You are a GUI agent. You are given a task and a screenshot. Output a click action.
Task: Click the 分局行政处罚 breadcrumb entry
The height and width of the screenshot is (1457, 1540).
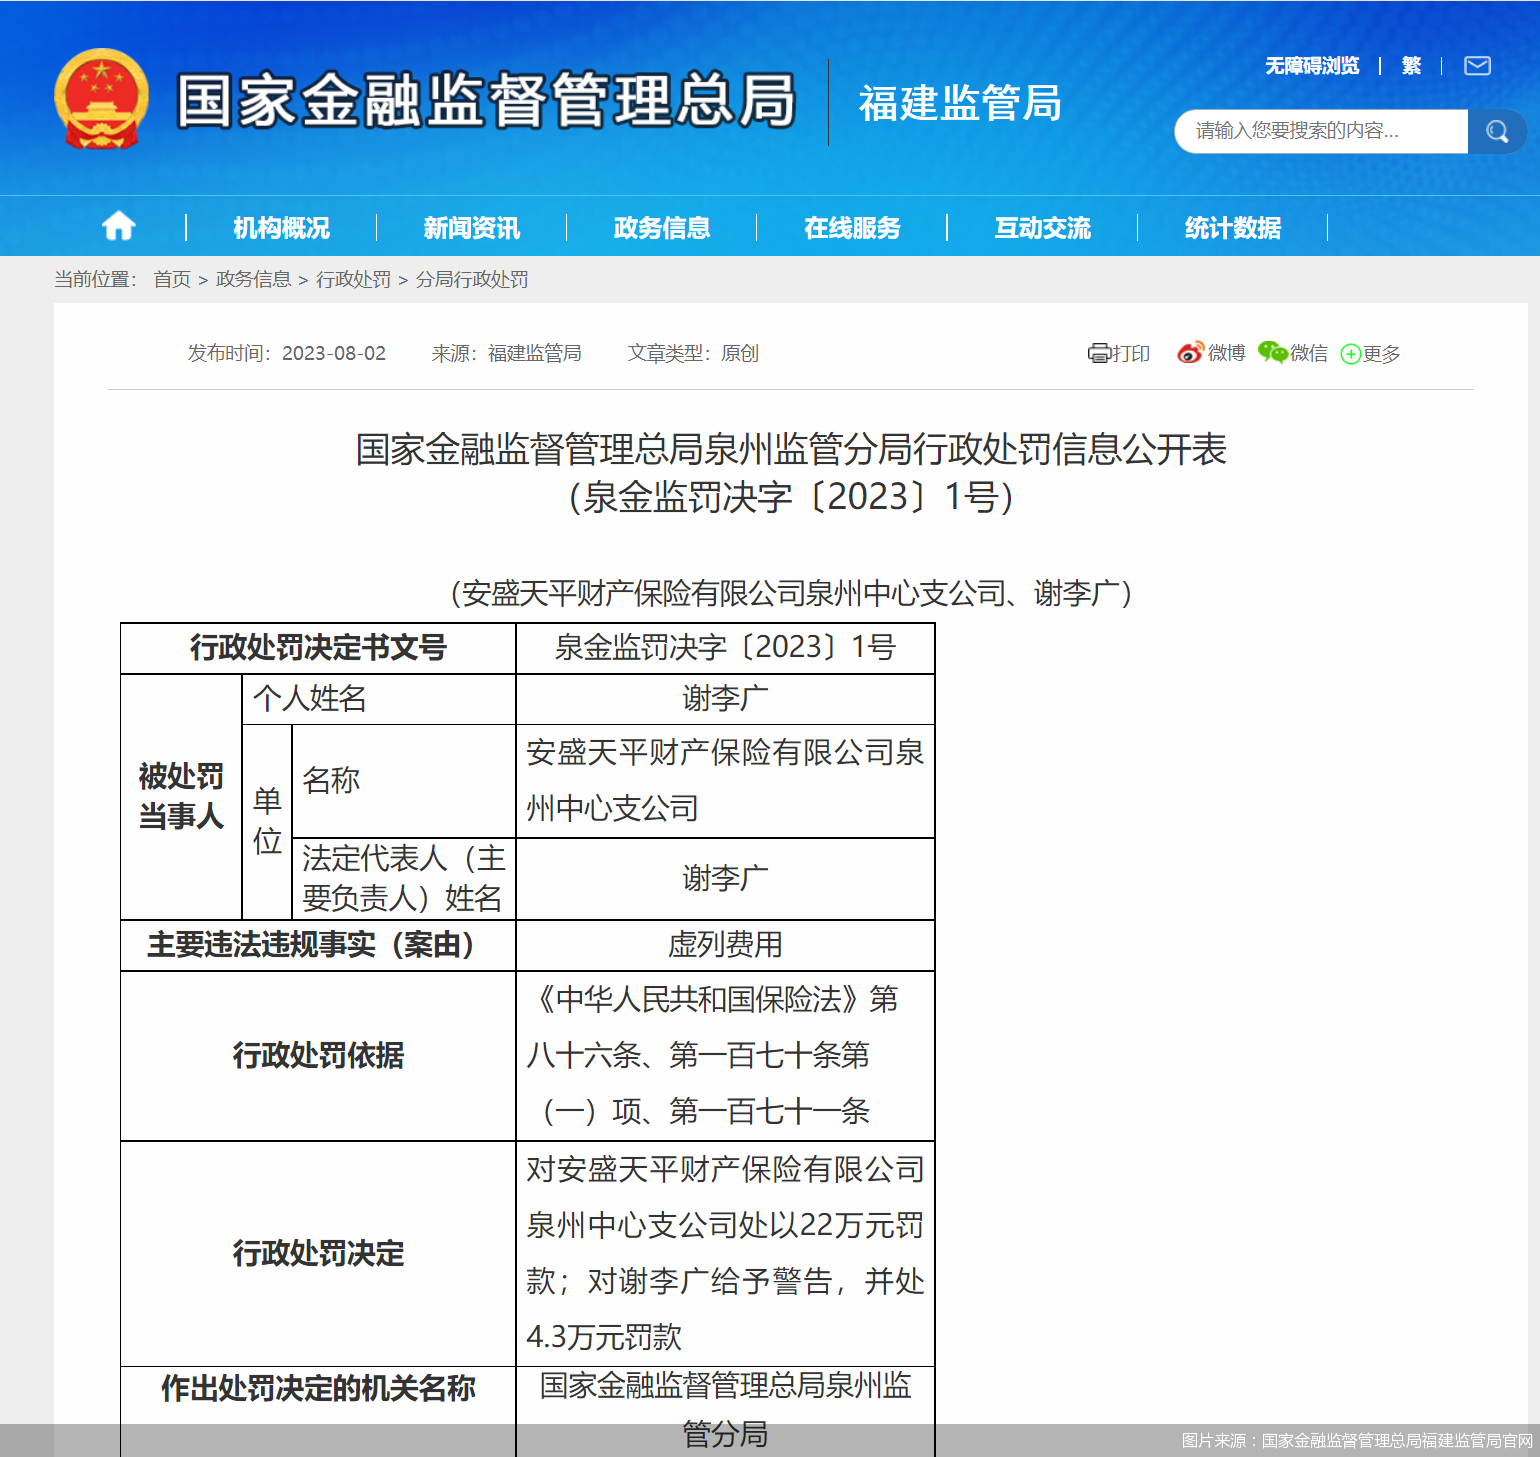click(472, 280)
